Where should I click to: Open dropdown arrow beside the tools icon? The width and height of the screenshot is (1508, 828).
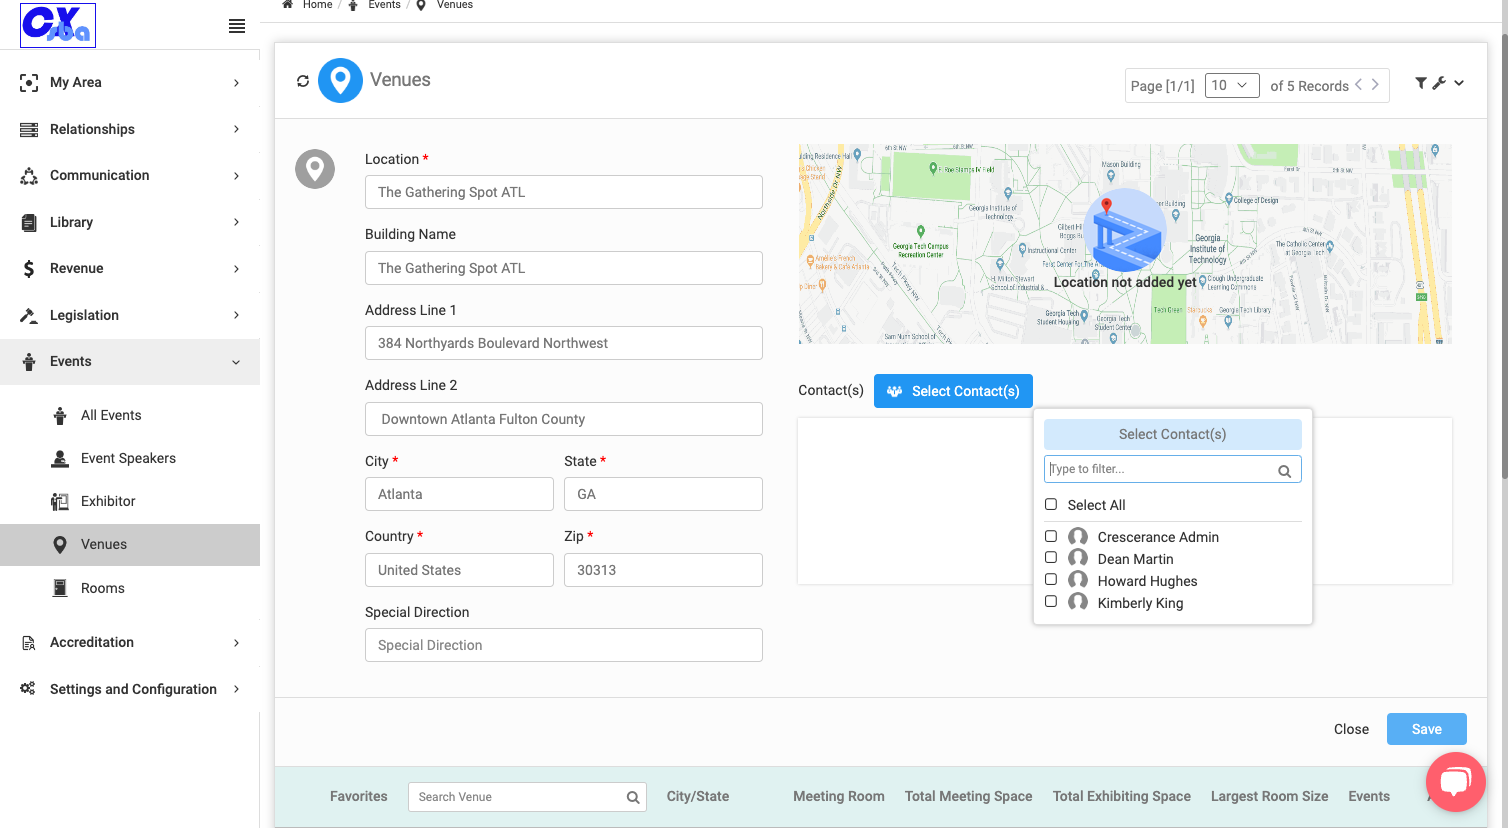(x=1459, y=84)
